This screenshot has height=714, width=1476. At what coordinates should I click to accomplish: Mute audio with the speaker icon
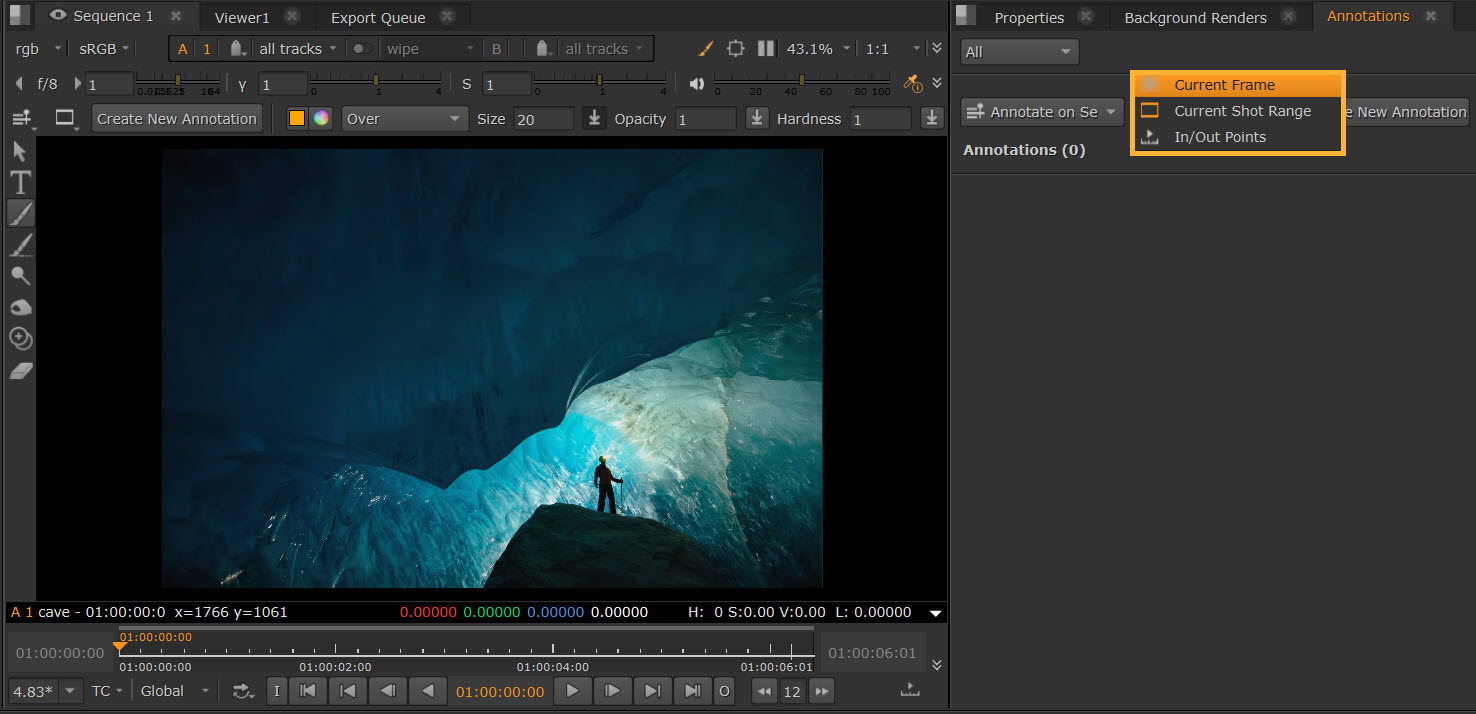point(696,84)
